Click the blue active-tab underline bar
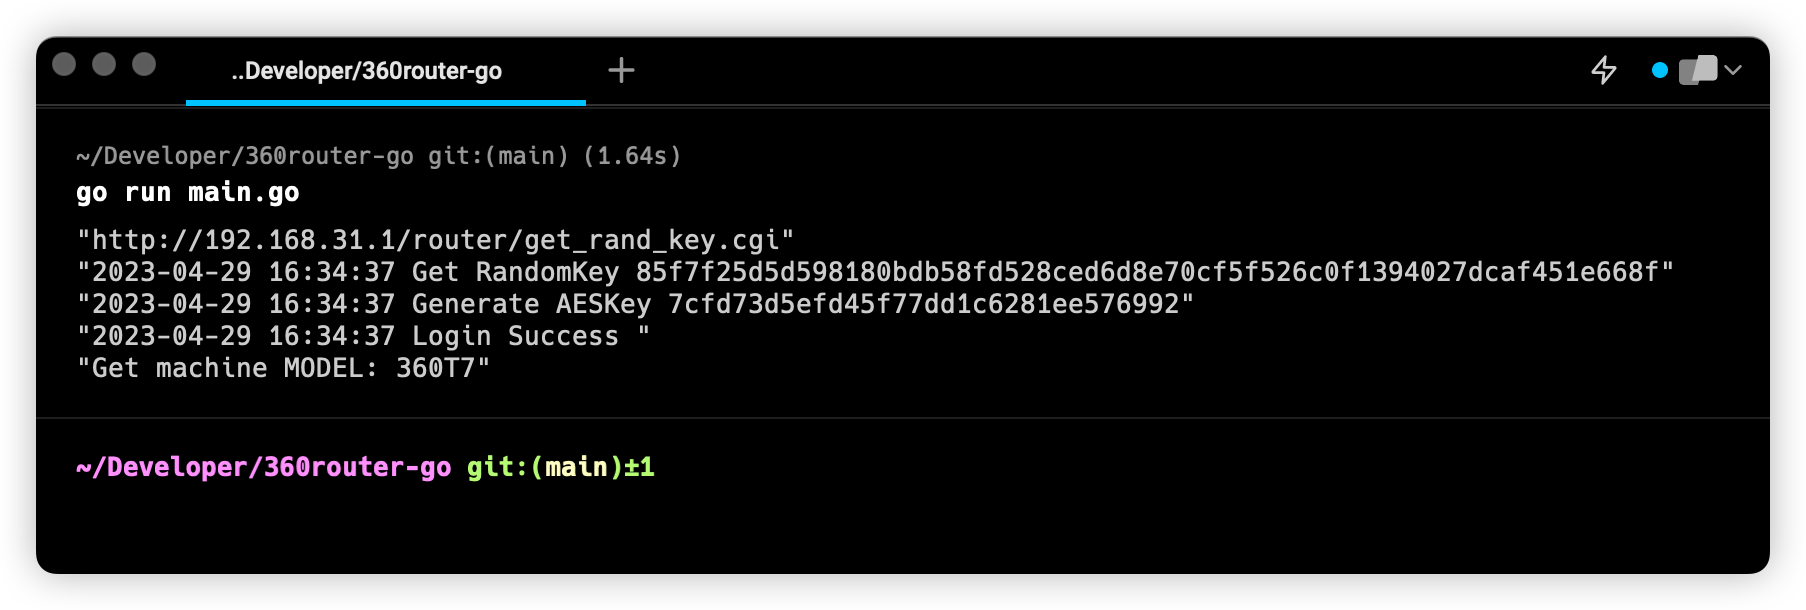Image resolution: width=1806 pixels, height=610 pixels. (386, 100)
